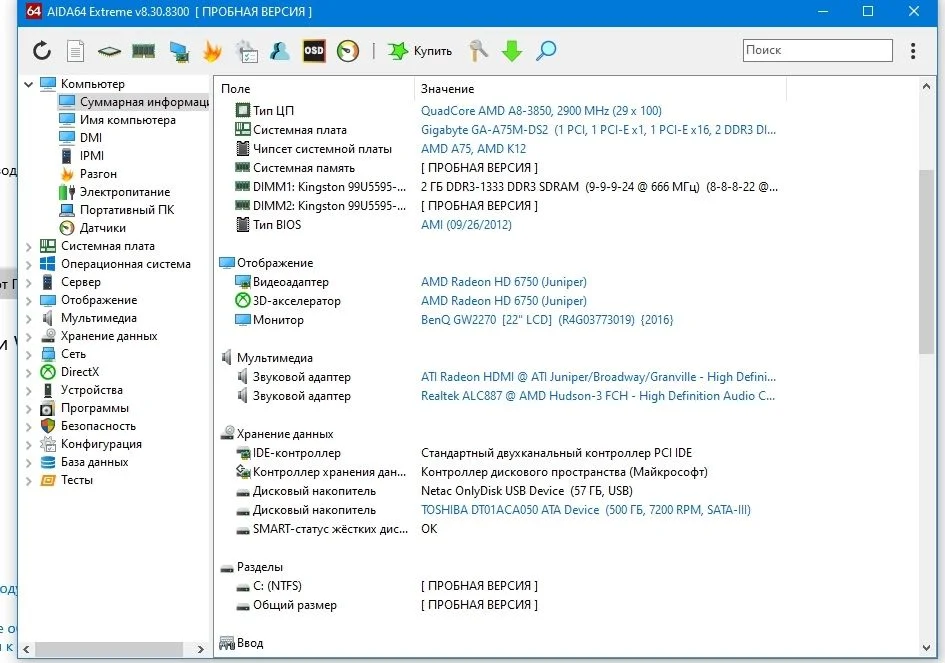The height and width of the screenshot is (663, 945).
Task: Click the green download update arrow
Action: coord(512,51)
